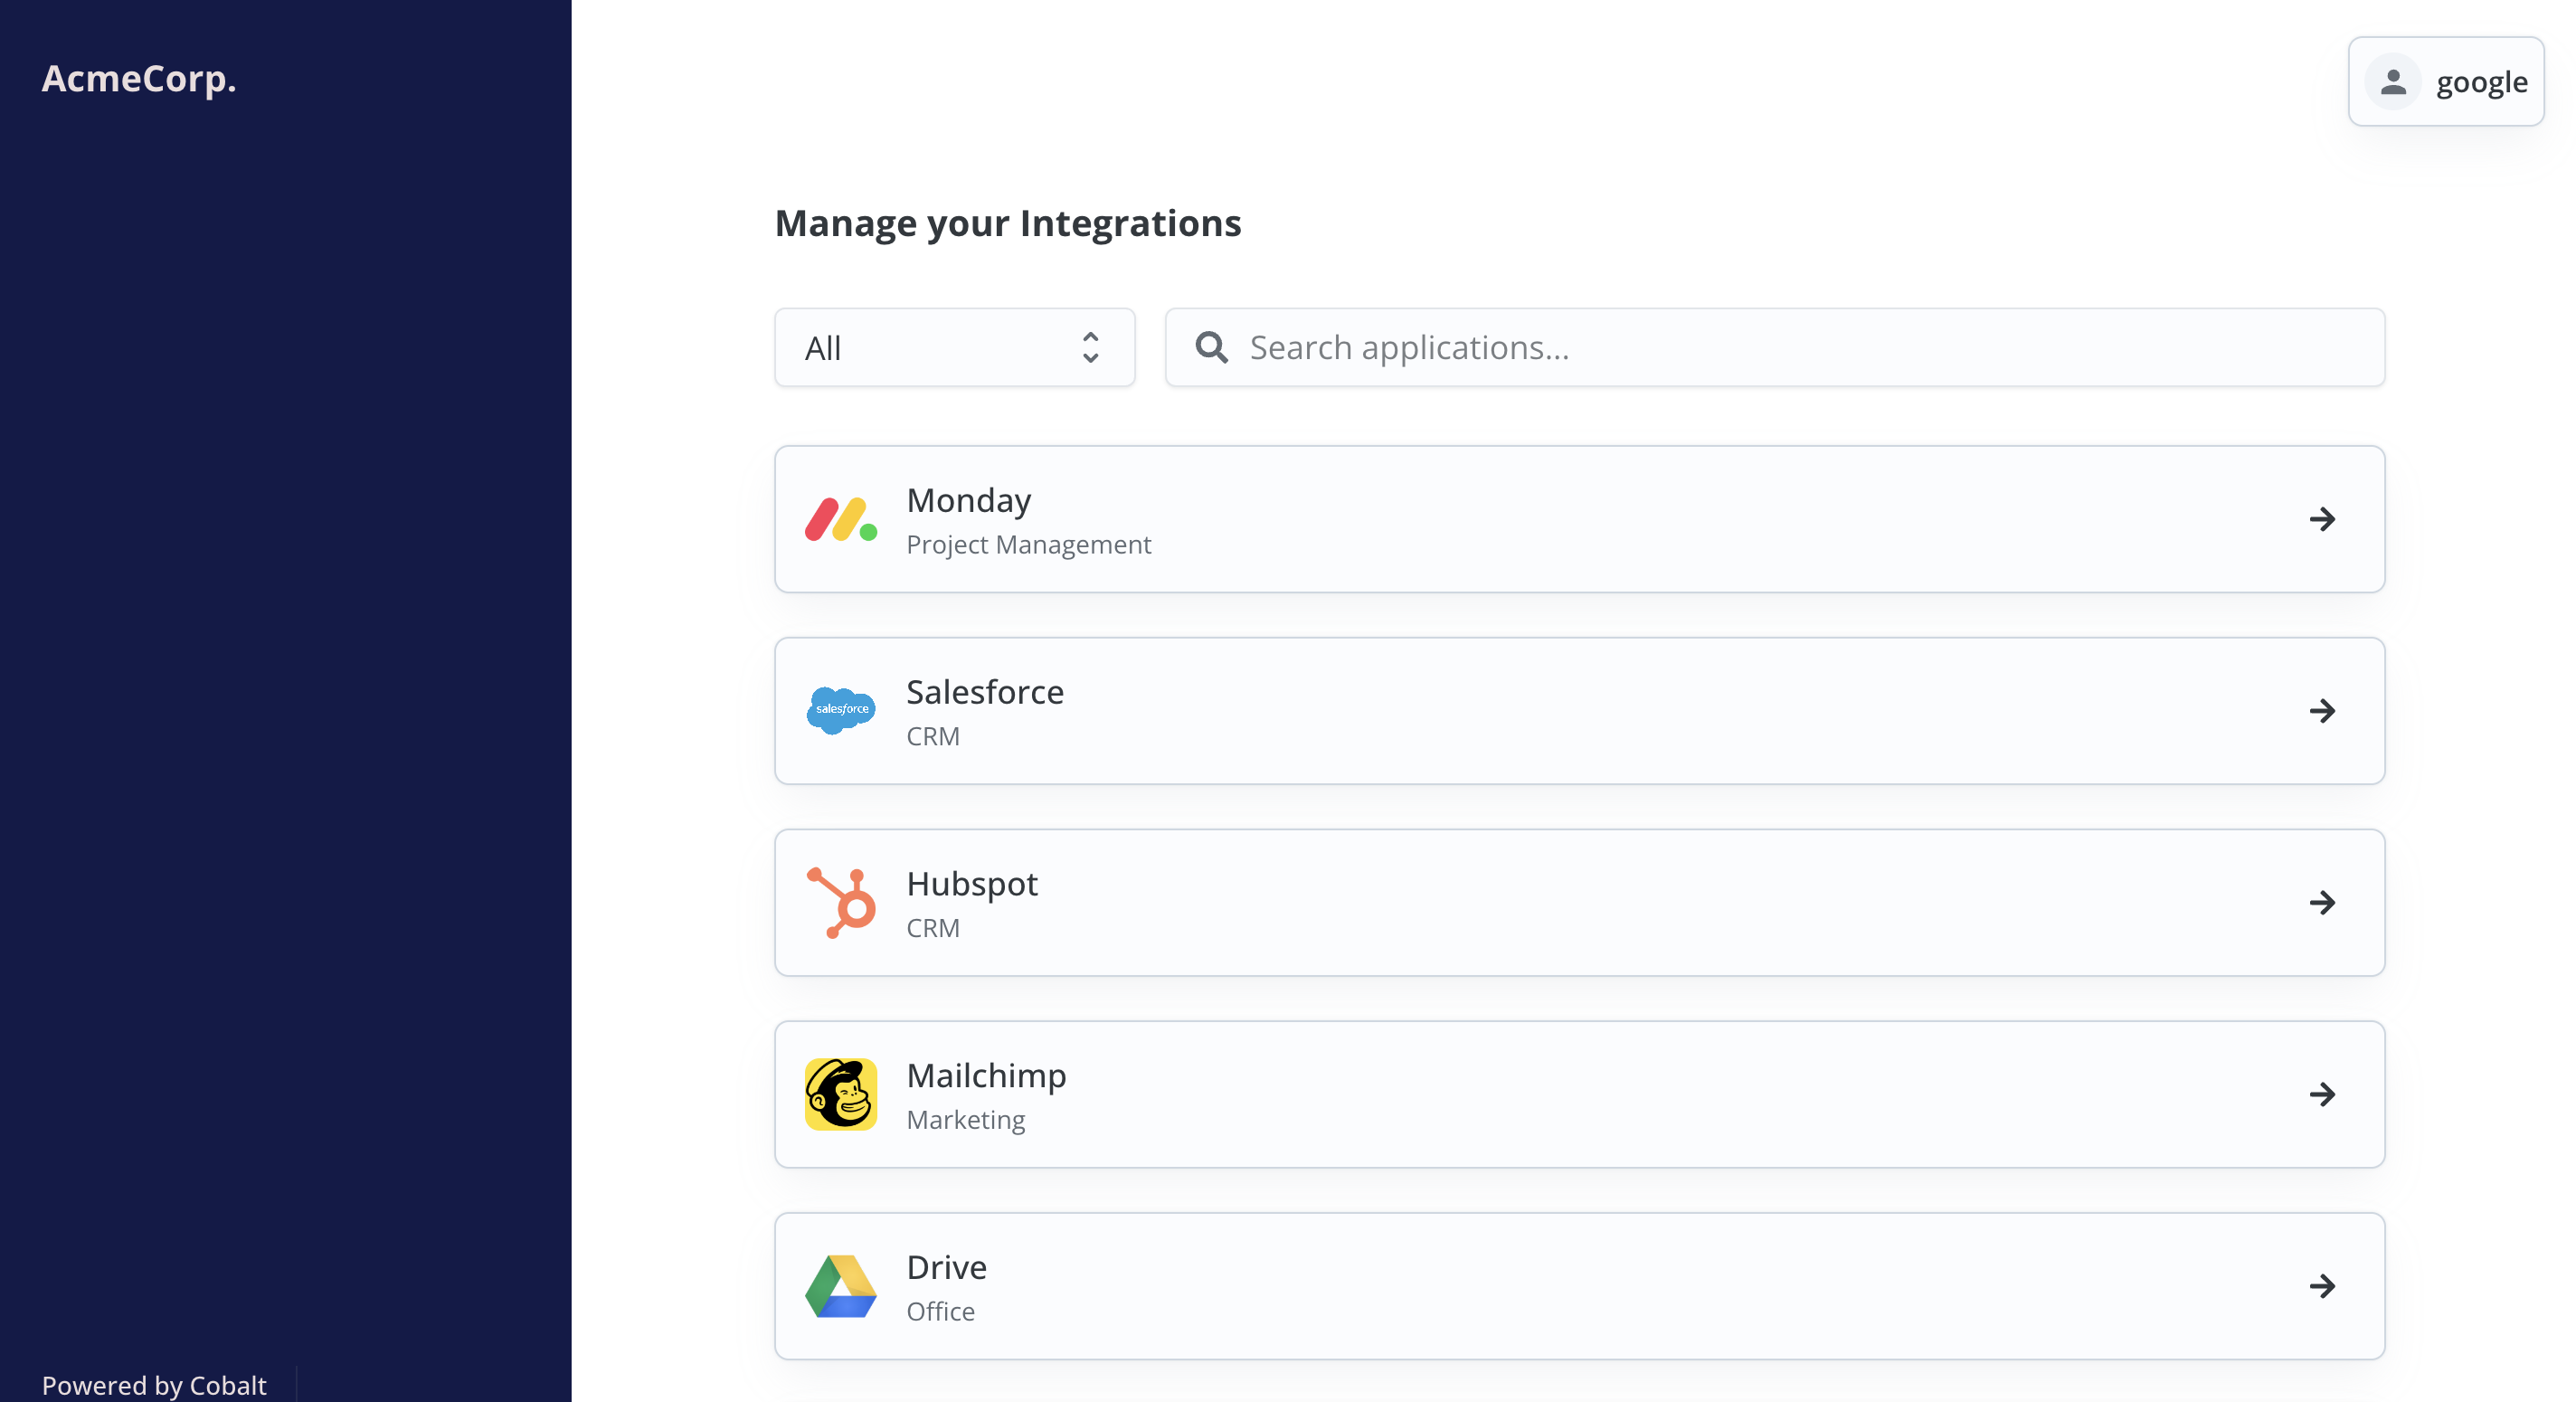Open the Hubspot integration with its arrow

pyautogui.click(x=2323, y=902)
